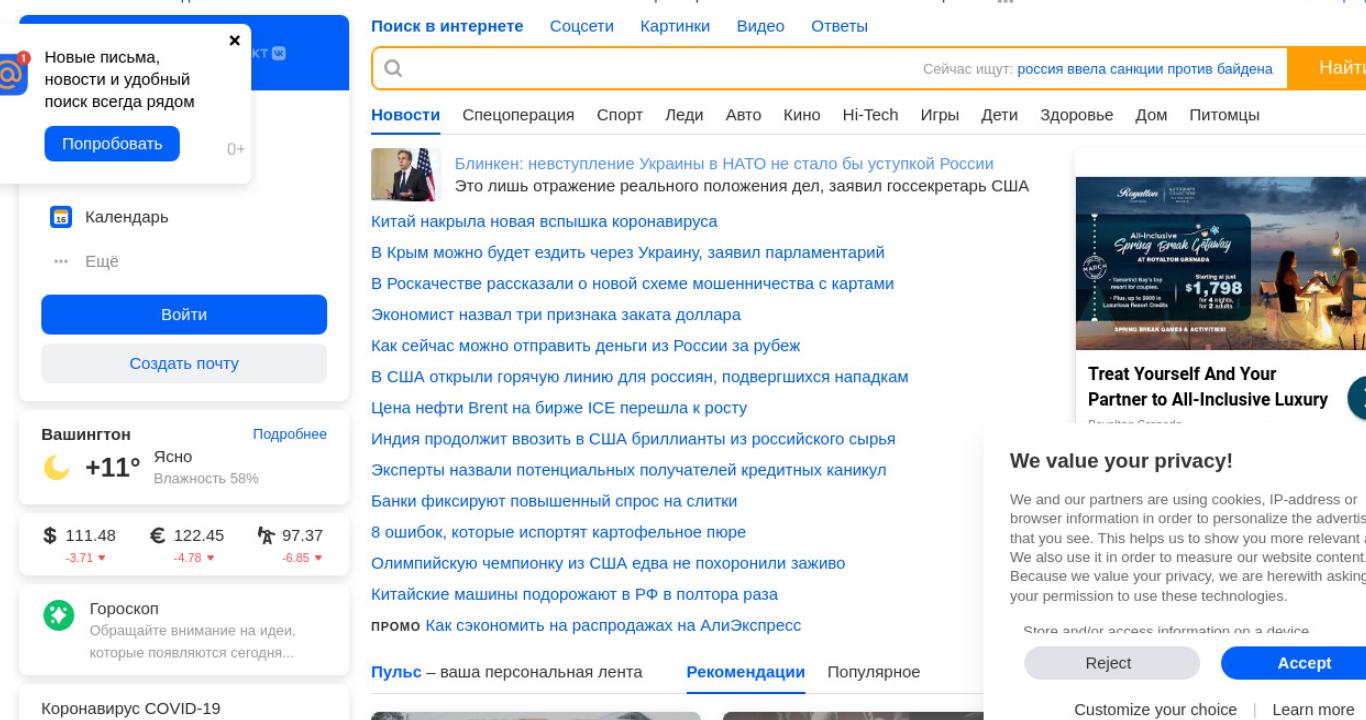Open the Дом news tab
The image size is (1366, 720).
[x=1151, y=115]
